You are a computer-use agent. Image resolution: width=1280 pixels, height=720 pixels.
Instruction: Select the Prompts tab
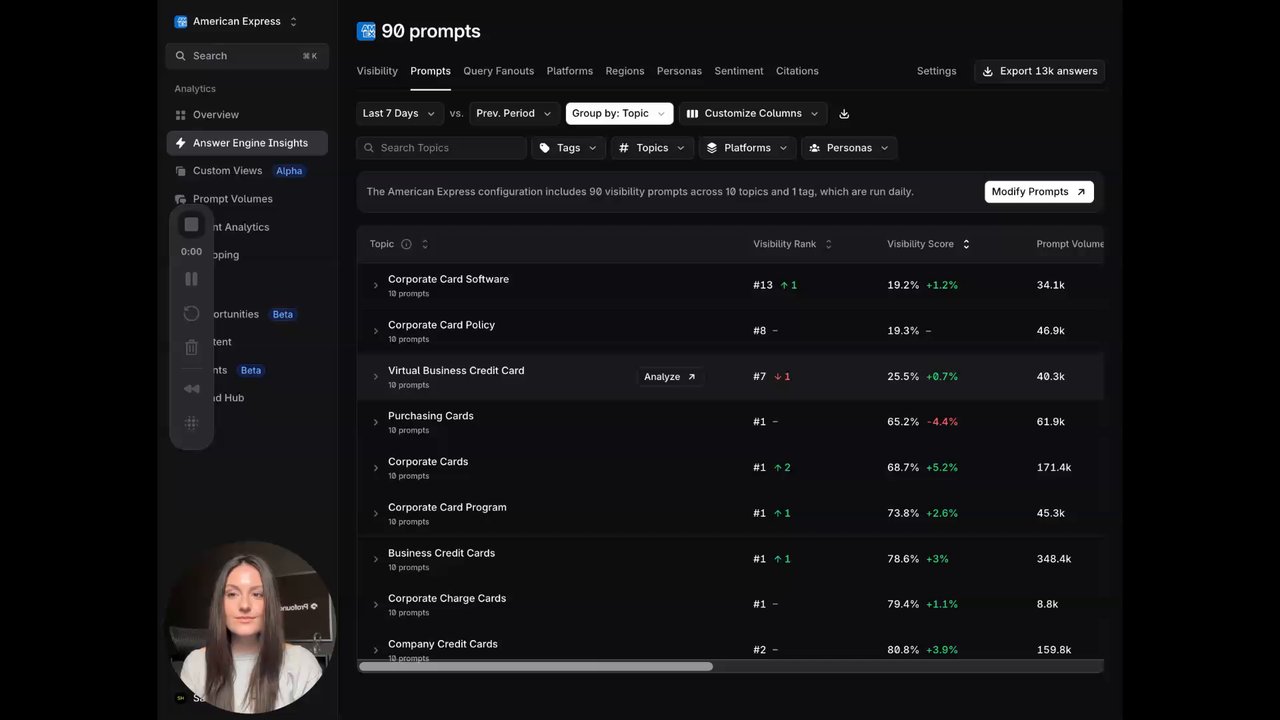430,71
